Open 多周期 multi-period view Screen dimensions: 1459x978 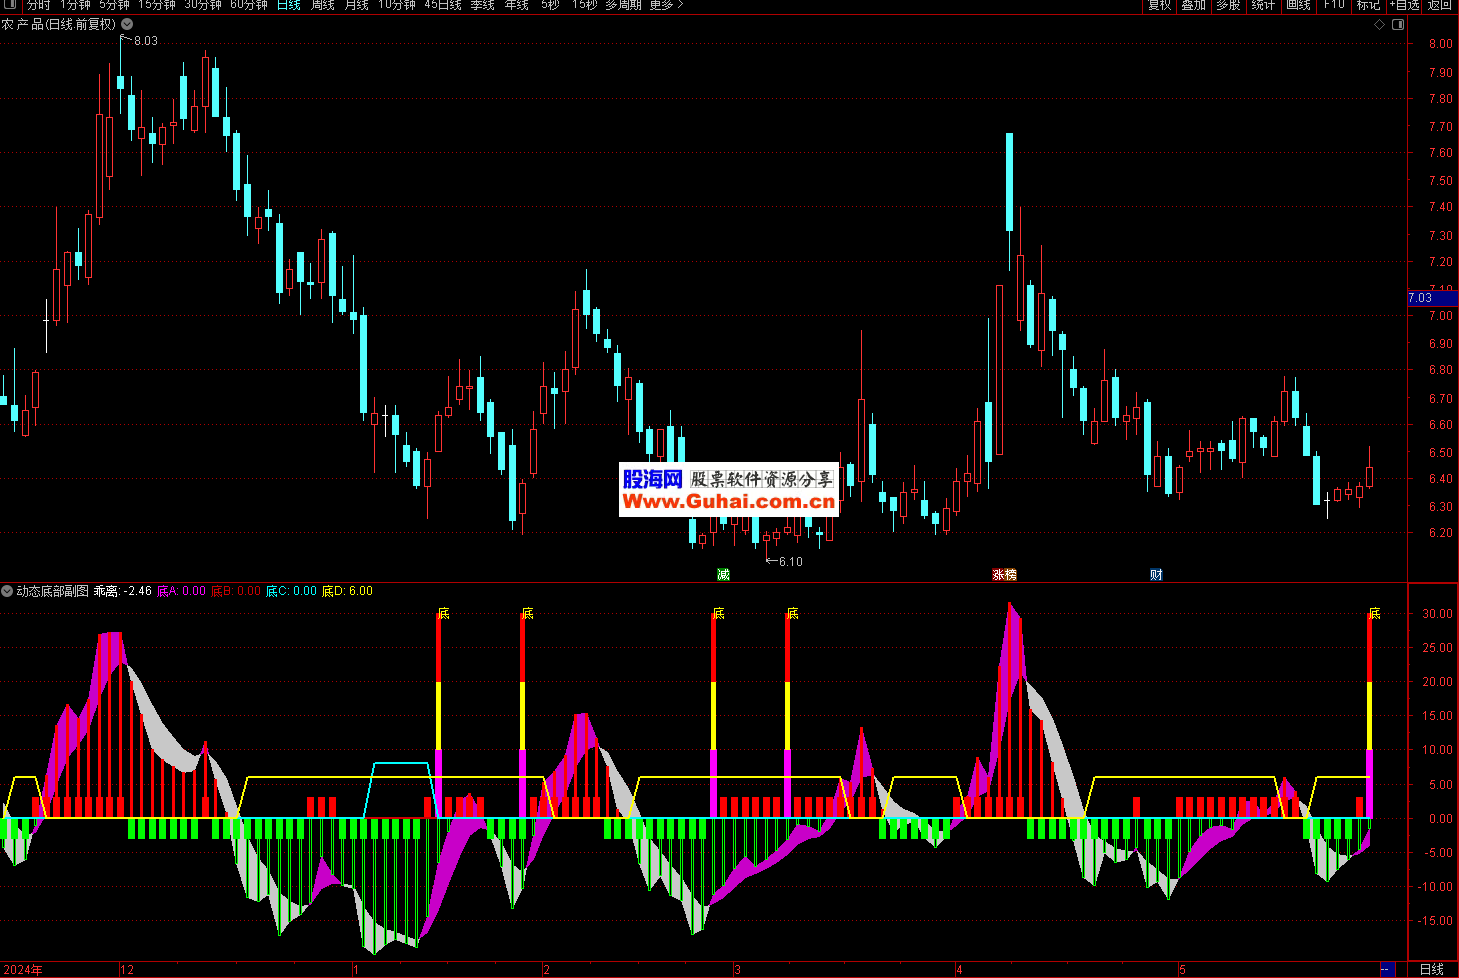click(x=623, y=5)
